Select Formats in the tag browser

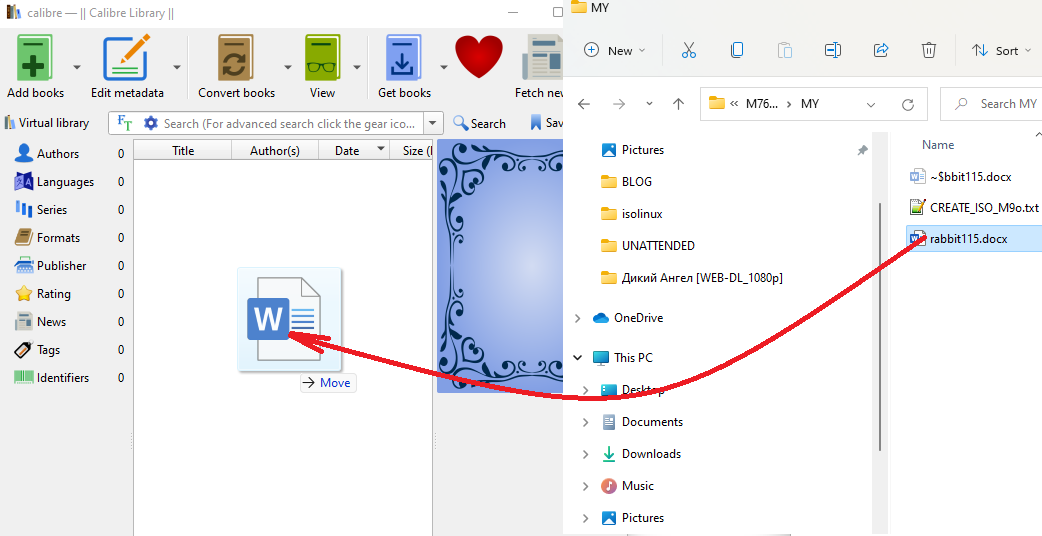58,237
